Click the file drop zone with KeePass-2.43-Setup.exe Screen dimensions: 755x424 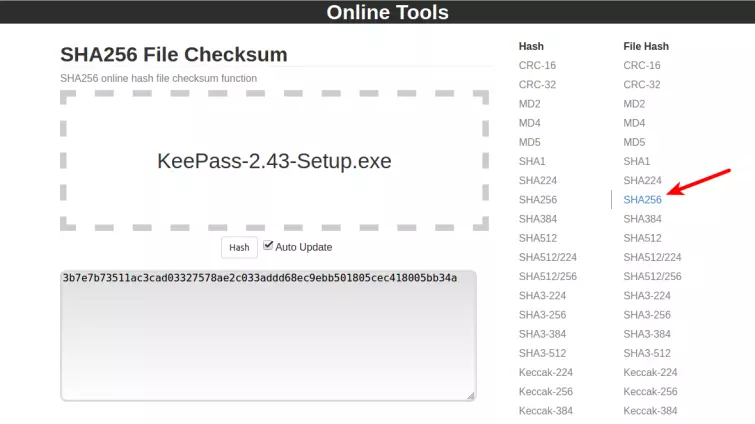point(275,161)
